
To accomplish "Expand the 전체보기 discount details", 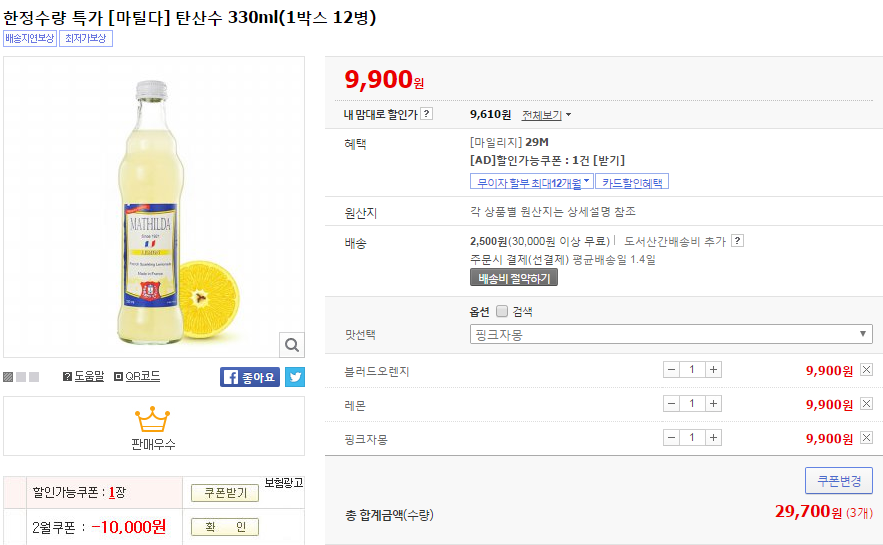I will [x=546, y=115].
